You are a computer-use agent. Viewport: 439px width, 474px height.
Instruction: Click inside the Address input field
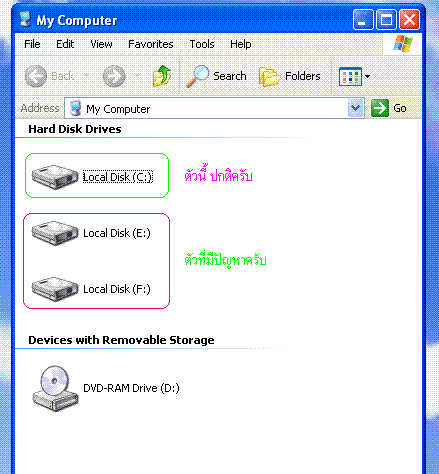207,108
